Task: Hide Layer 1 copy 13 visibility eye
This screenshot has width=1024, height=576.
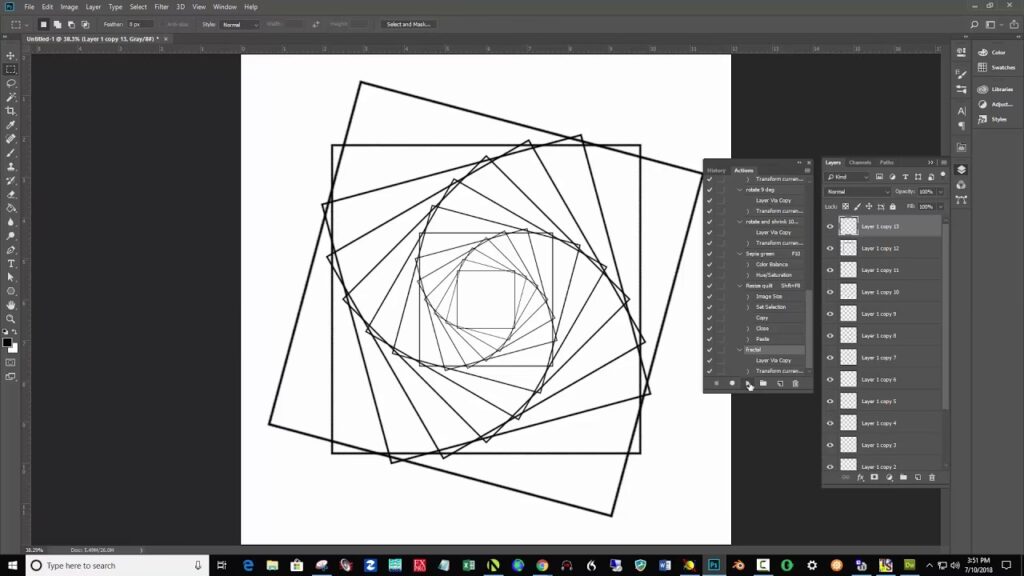Action: tap(830, 227)
